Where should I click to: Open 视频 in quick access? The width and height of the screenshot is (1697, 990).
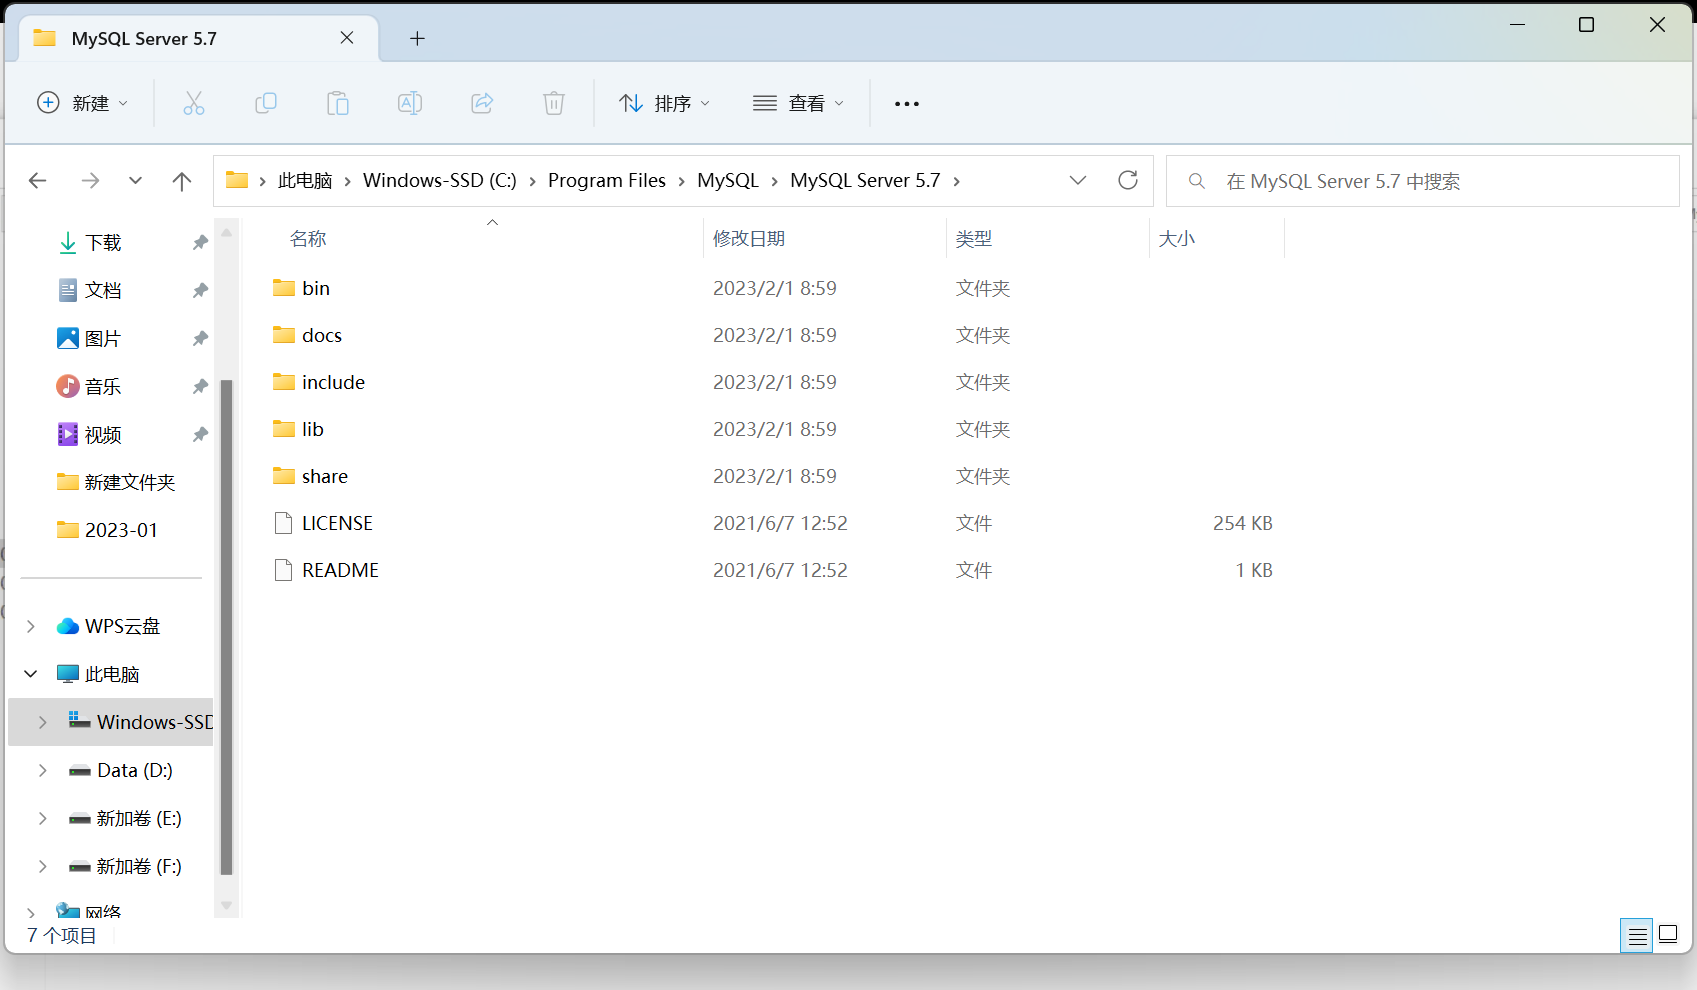(x=103, y=434)
